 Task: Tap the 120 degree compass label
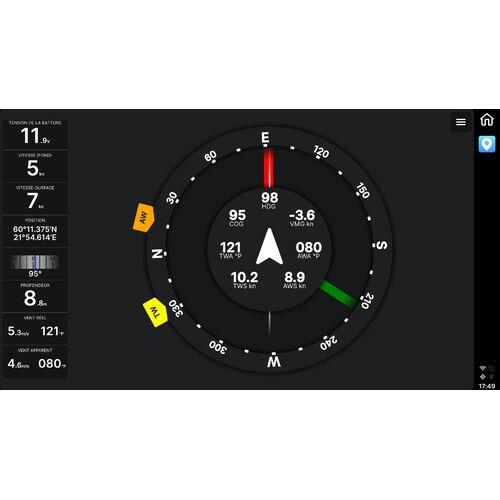coord(321,152)
